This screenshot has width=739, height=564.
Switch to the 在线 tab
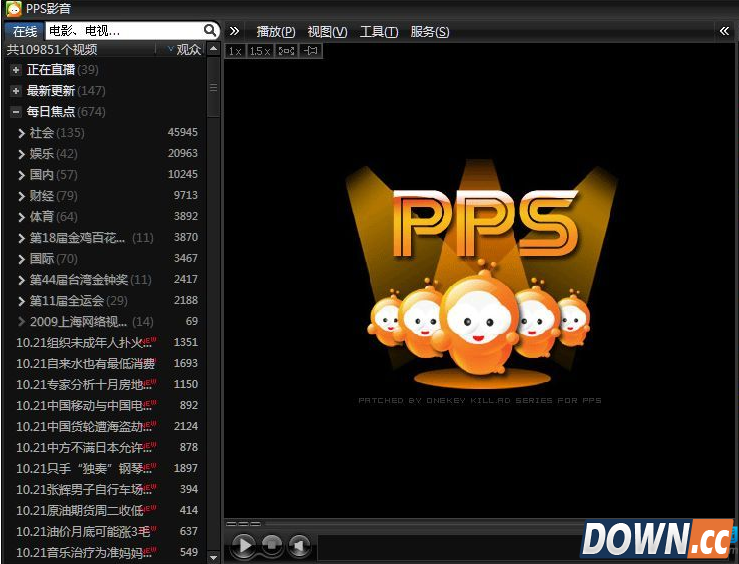pos(24,31)
